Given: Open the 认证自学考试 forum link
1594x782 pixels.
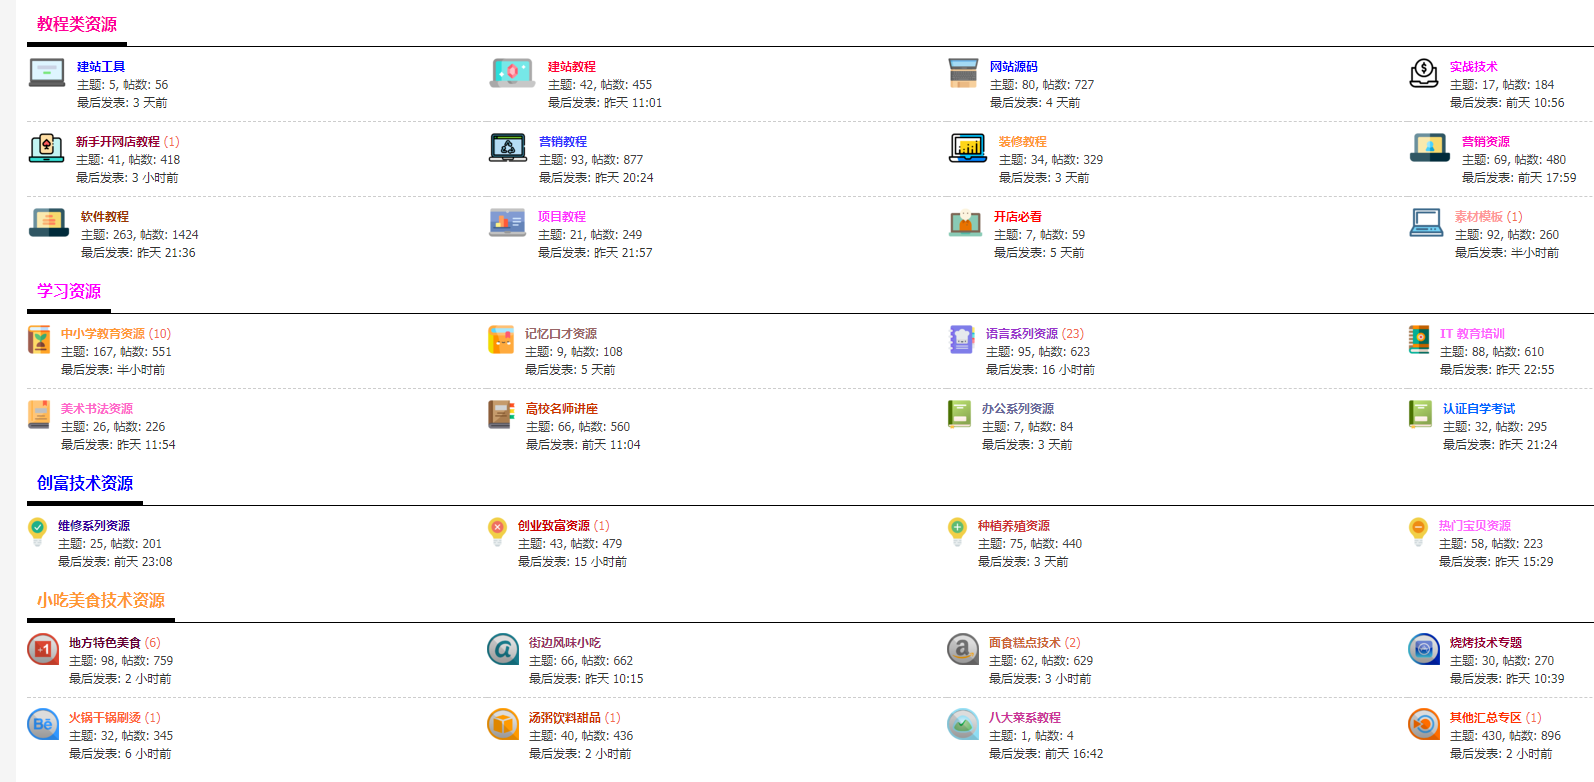Looking at the screenshot, I should pos(1479,409).
